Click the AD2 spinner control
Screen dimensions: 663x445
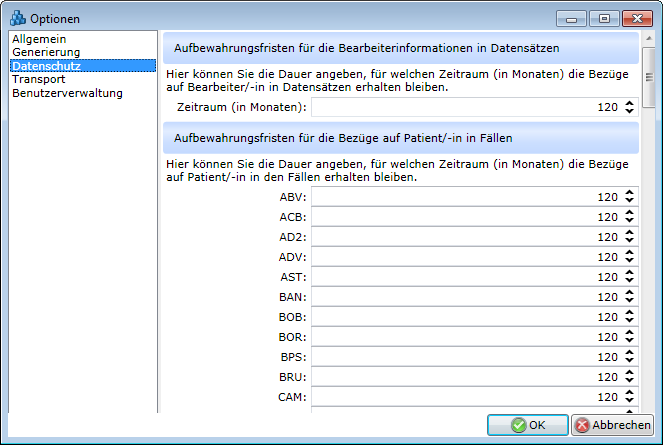point(629,237)
